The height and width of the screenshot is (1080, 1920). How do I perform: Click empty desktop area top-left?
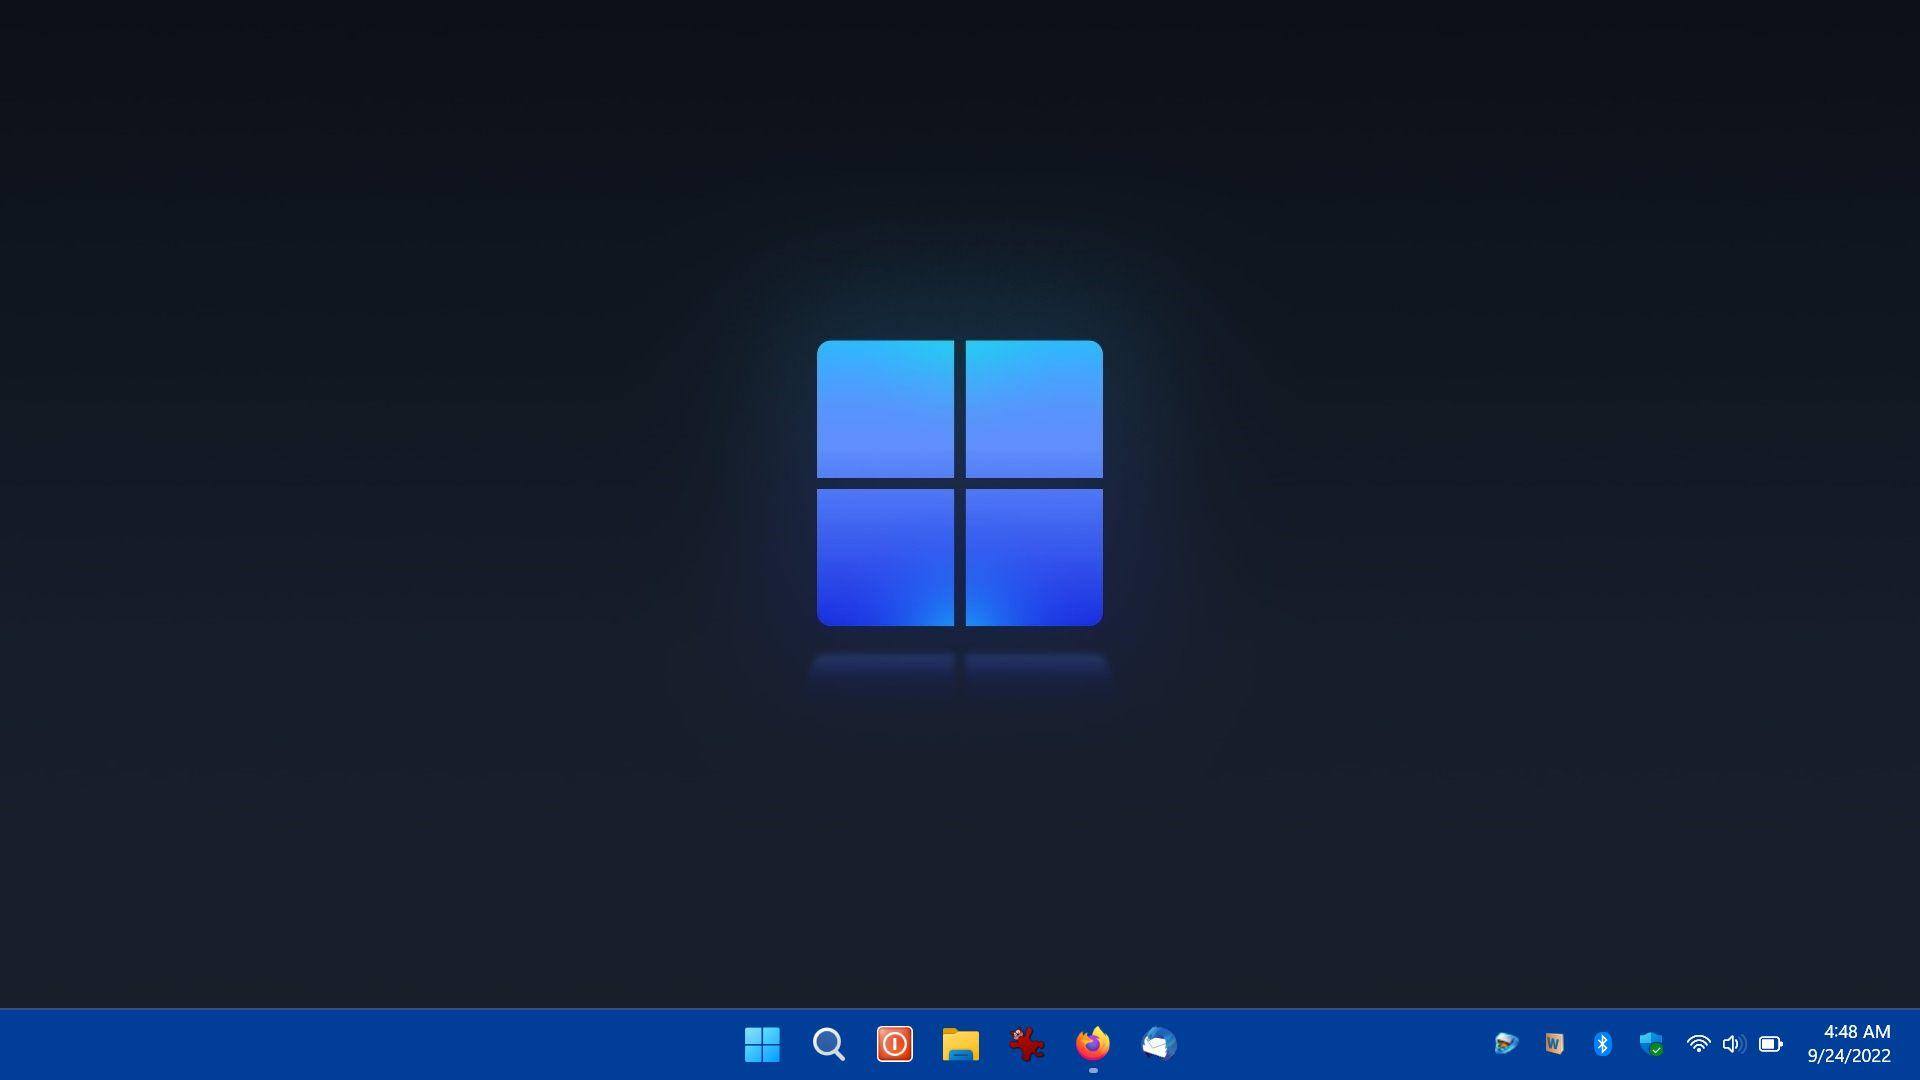(200, 150)
